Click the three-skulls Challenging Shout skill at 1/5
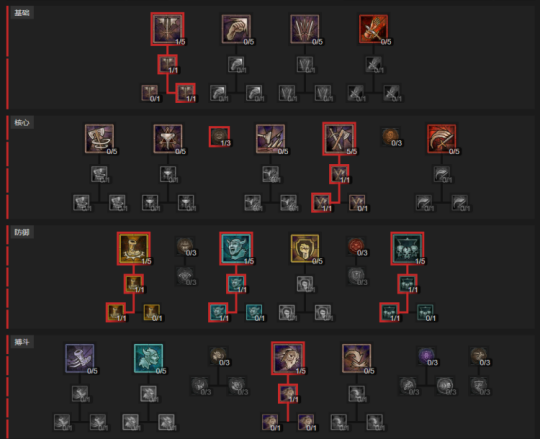Viewport: 540px width, 439px height. [407, 248]
